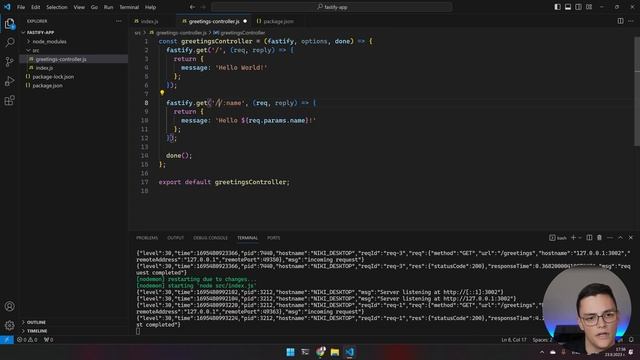Go forward with the navigation arrow
Viewport: 640px width, 360px height.
[x=203, y=7]
